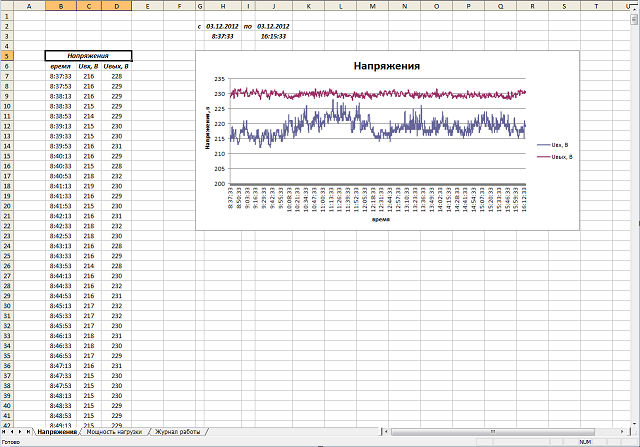This screenshot has height=447, width=640.
Task: Click the horizontal scrollbar right arrow
Action: [x=624, y=431]
